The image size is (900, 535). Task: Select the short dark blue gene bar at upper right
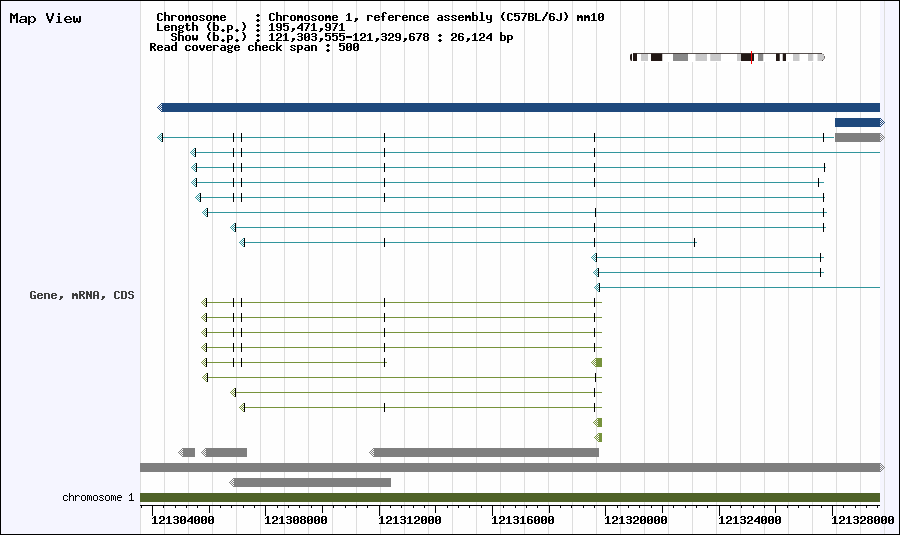point(858,122)
